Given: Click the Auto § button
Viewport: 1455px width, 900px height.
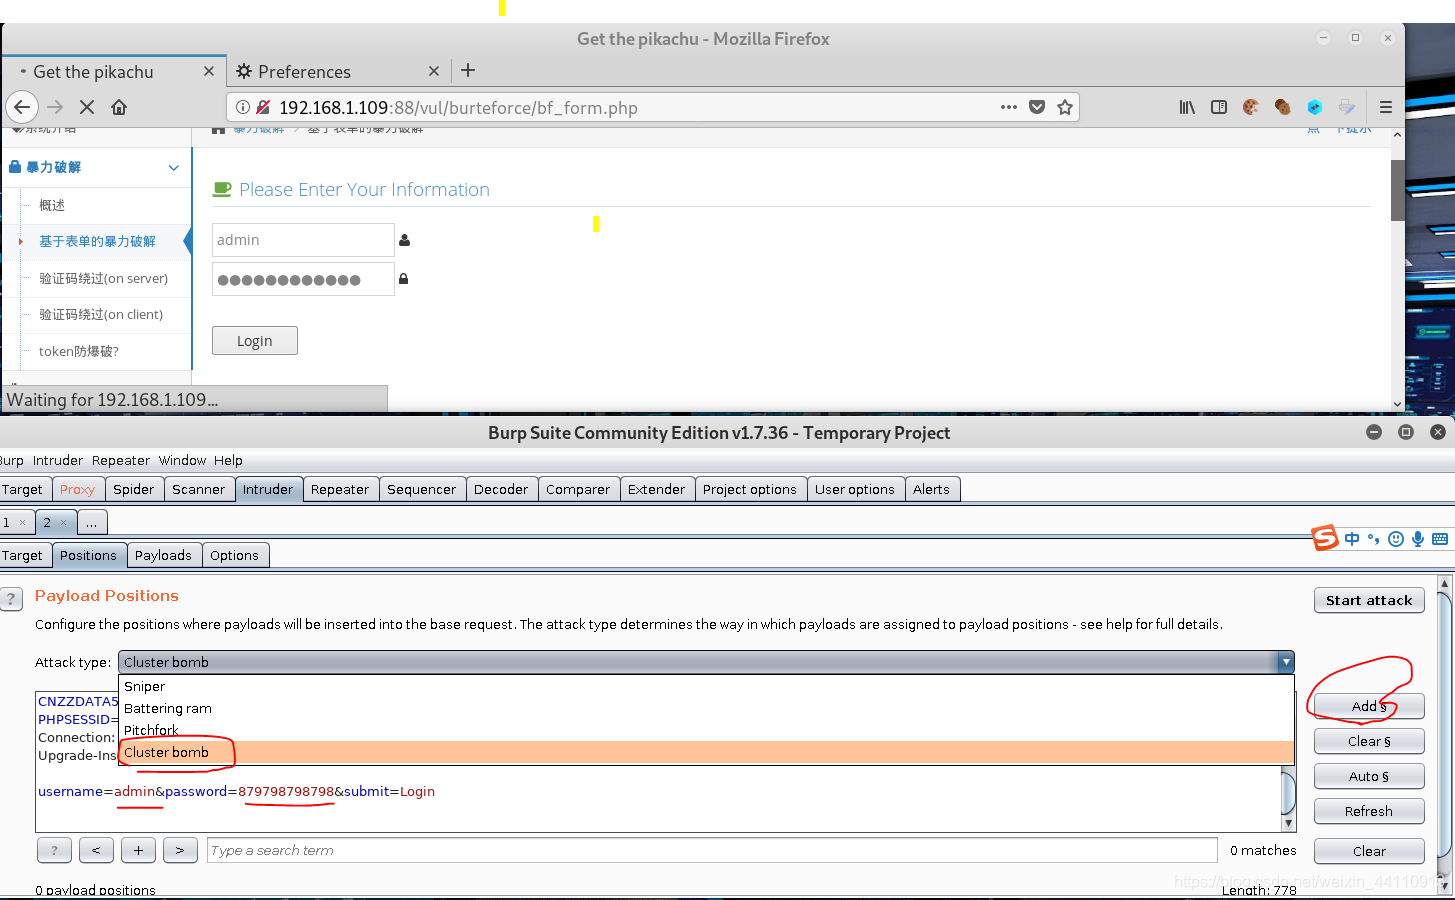Looking at the screenshot, I should coord(1369,776).
